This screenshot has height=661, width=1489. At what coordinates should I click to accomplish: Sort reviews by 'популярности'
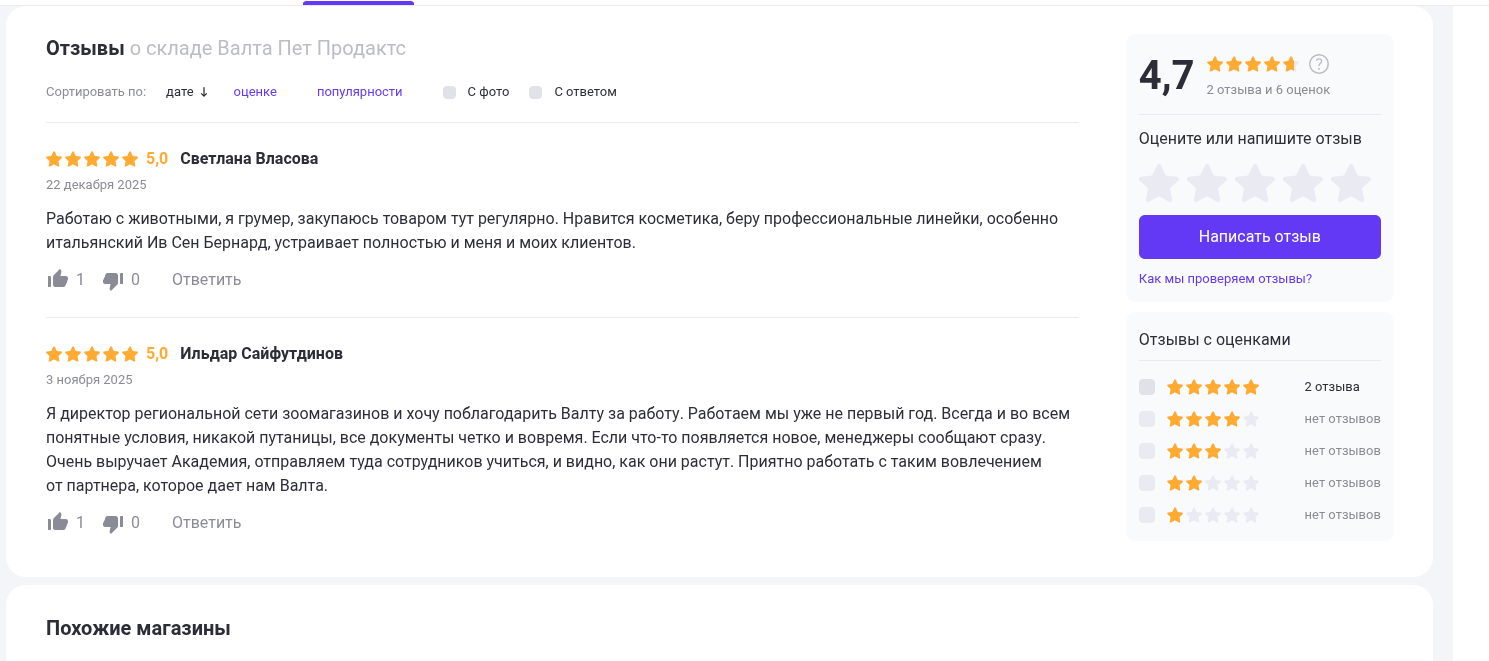(x=360, y=92)
